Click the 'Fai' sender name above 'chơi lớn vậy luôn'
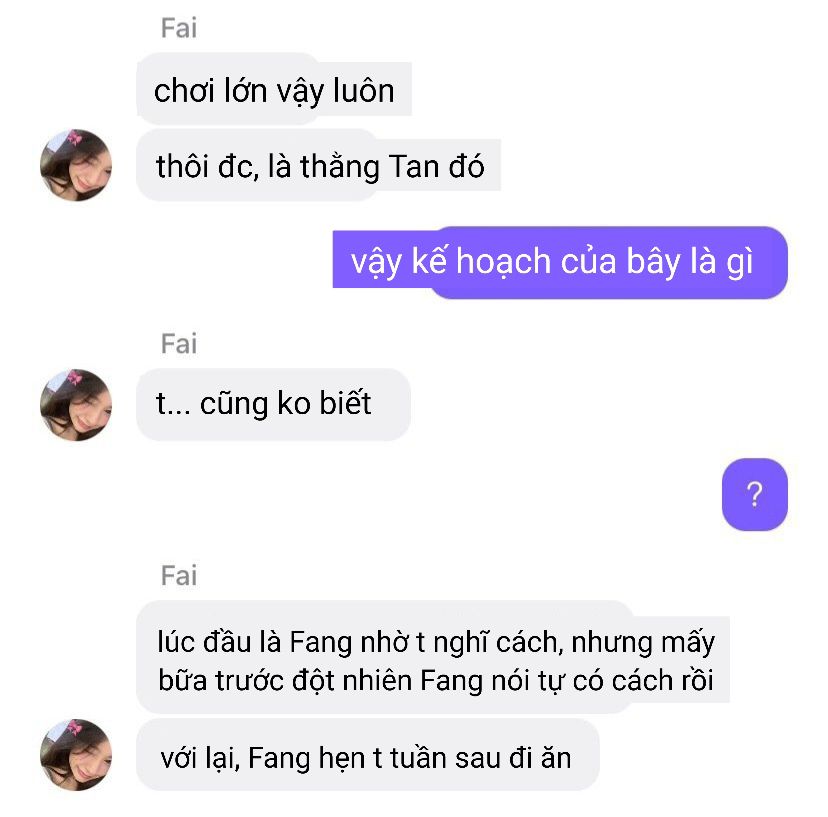This screenshot has height=817, width=828. (179, 28)
